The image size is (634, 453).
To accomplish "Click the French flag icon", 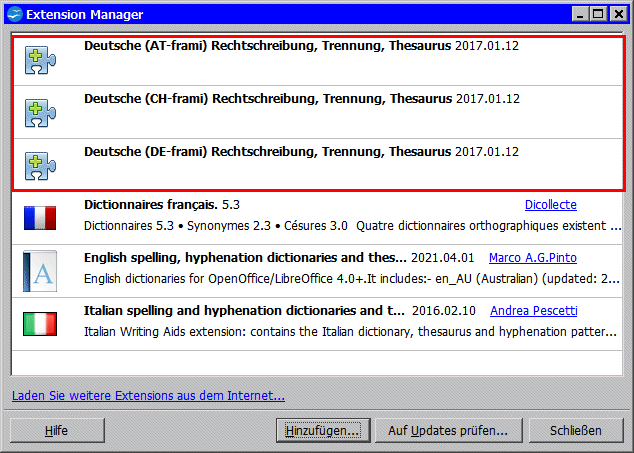I will (x=40, y=218).
